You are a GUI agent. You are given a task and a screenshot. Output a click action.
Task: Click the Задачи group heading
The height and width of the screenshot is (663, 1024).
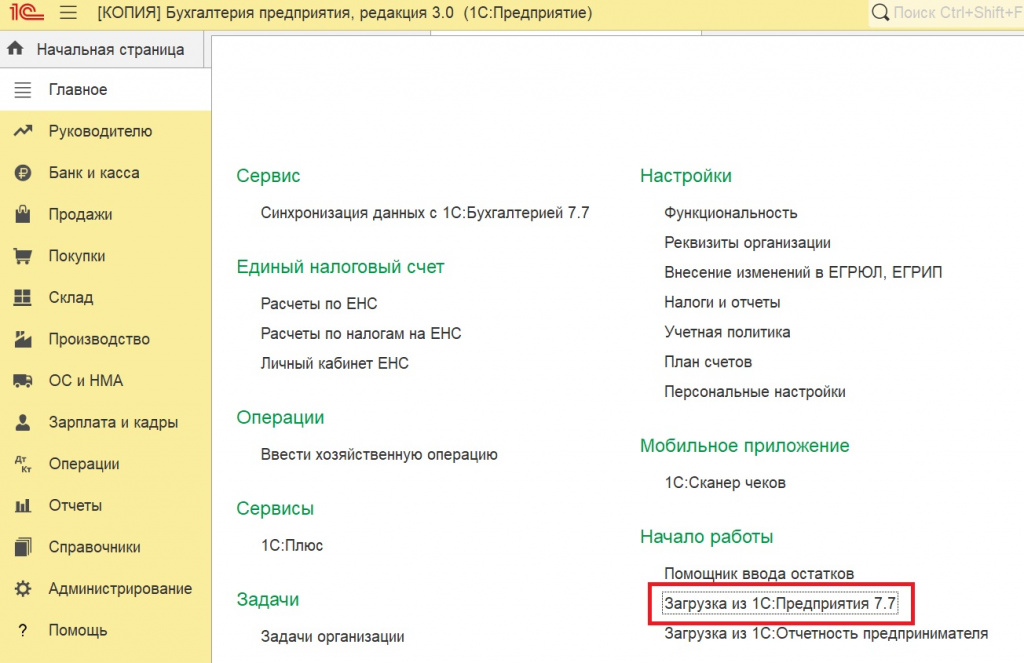[x=268, y=600]
